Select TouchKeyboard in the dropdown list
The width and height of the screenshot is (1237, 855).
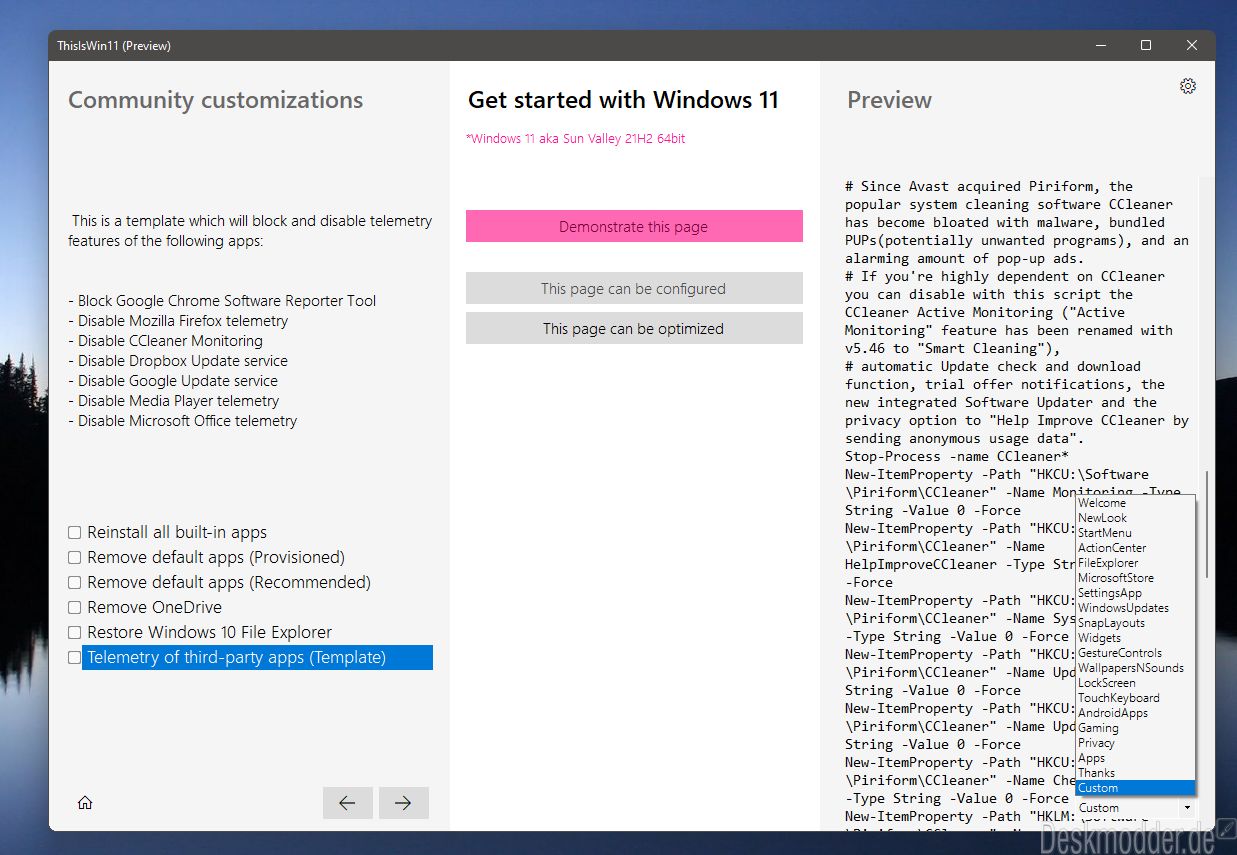(1135, 698)
